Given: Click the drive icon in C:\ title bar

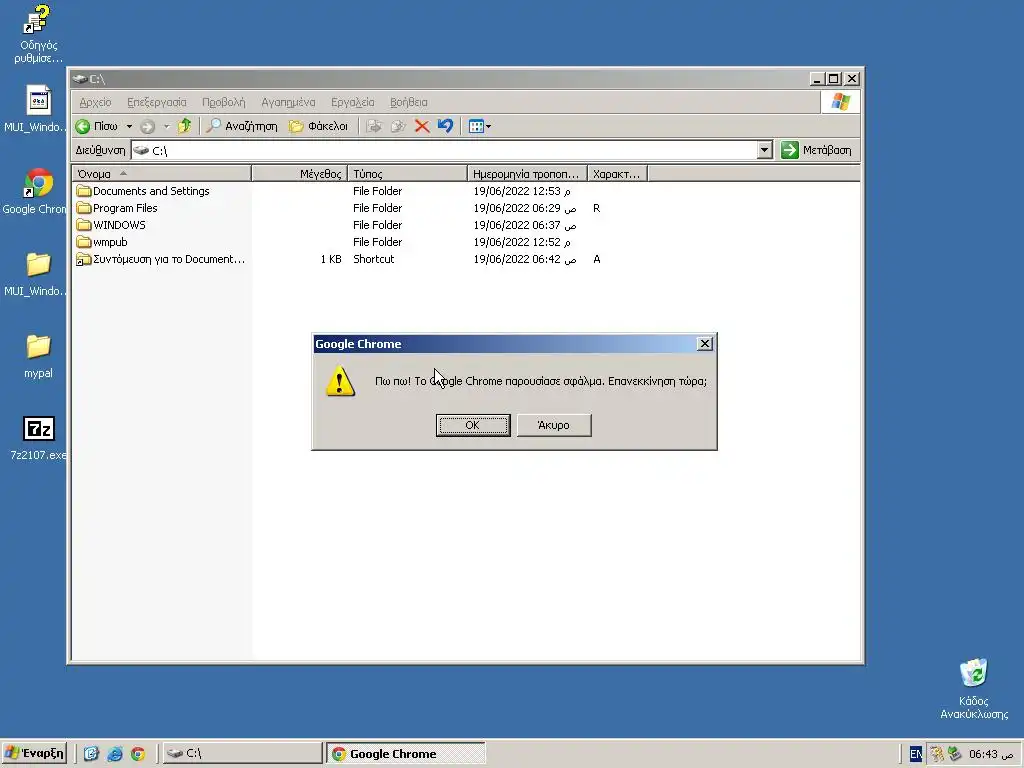Looking at the screenshot, I should point(80,79).
